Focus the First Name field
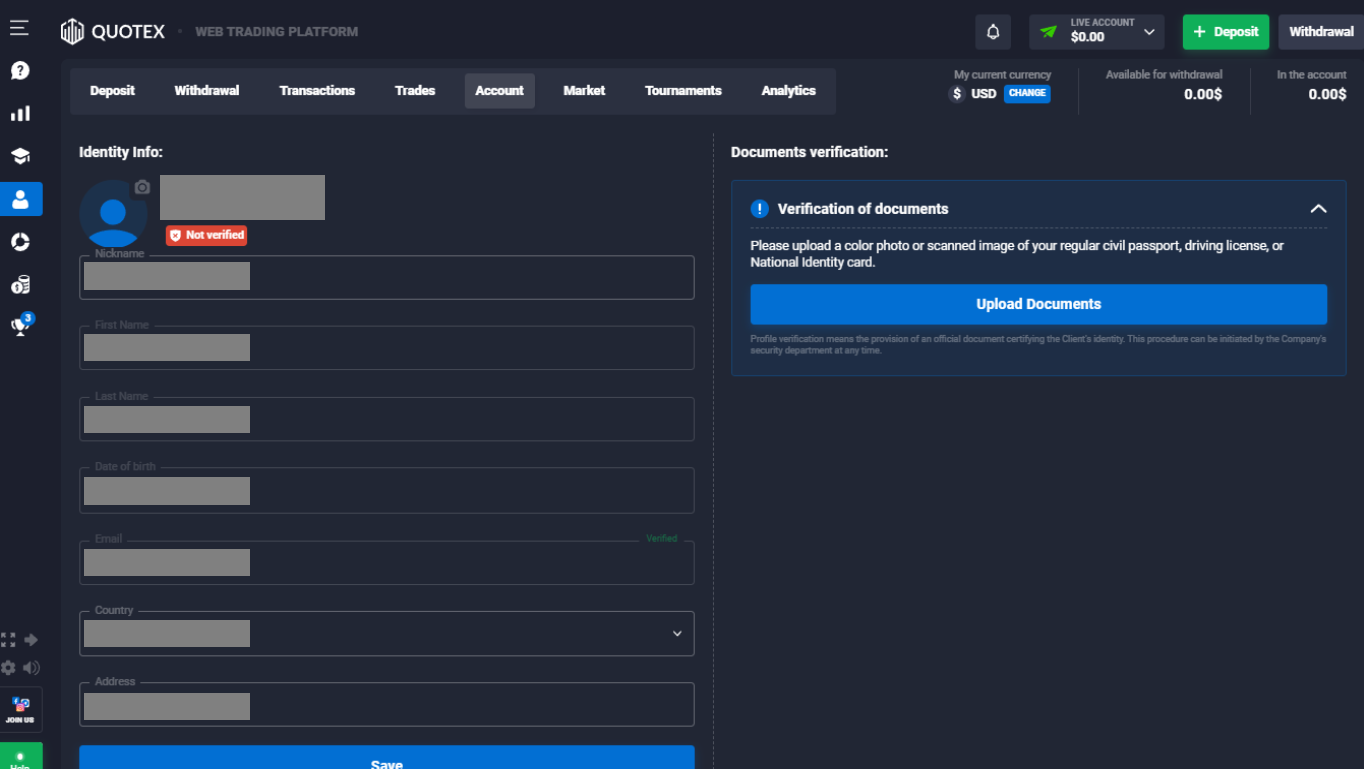The height and width of the screenshot is (769, 1364). click(x=387, y=348)
